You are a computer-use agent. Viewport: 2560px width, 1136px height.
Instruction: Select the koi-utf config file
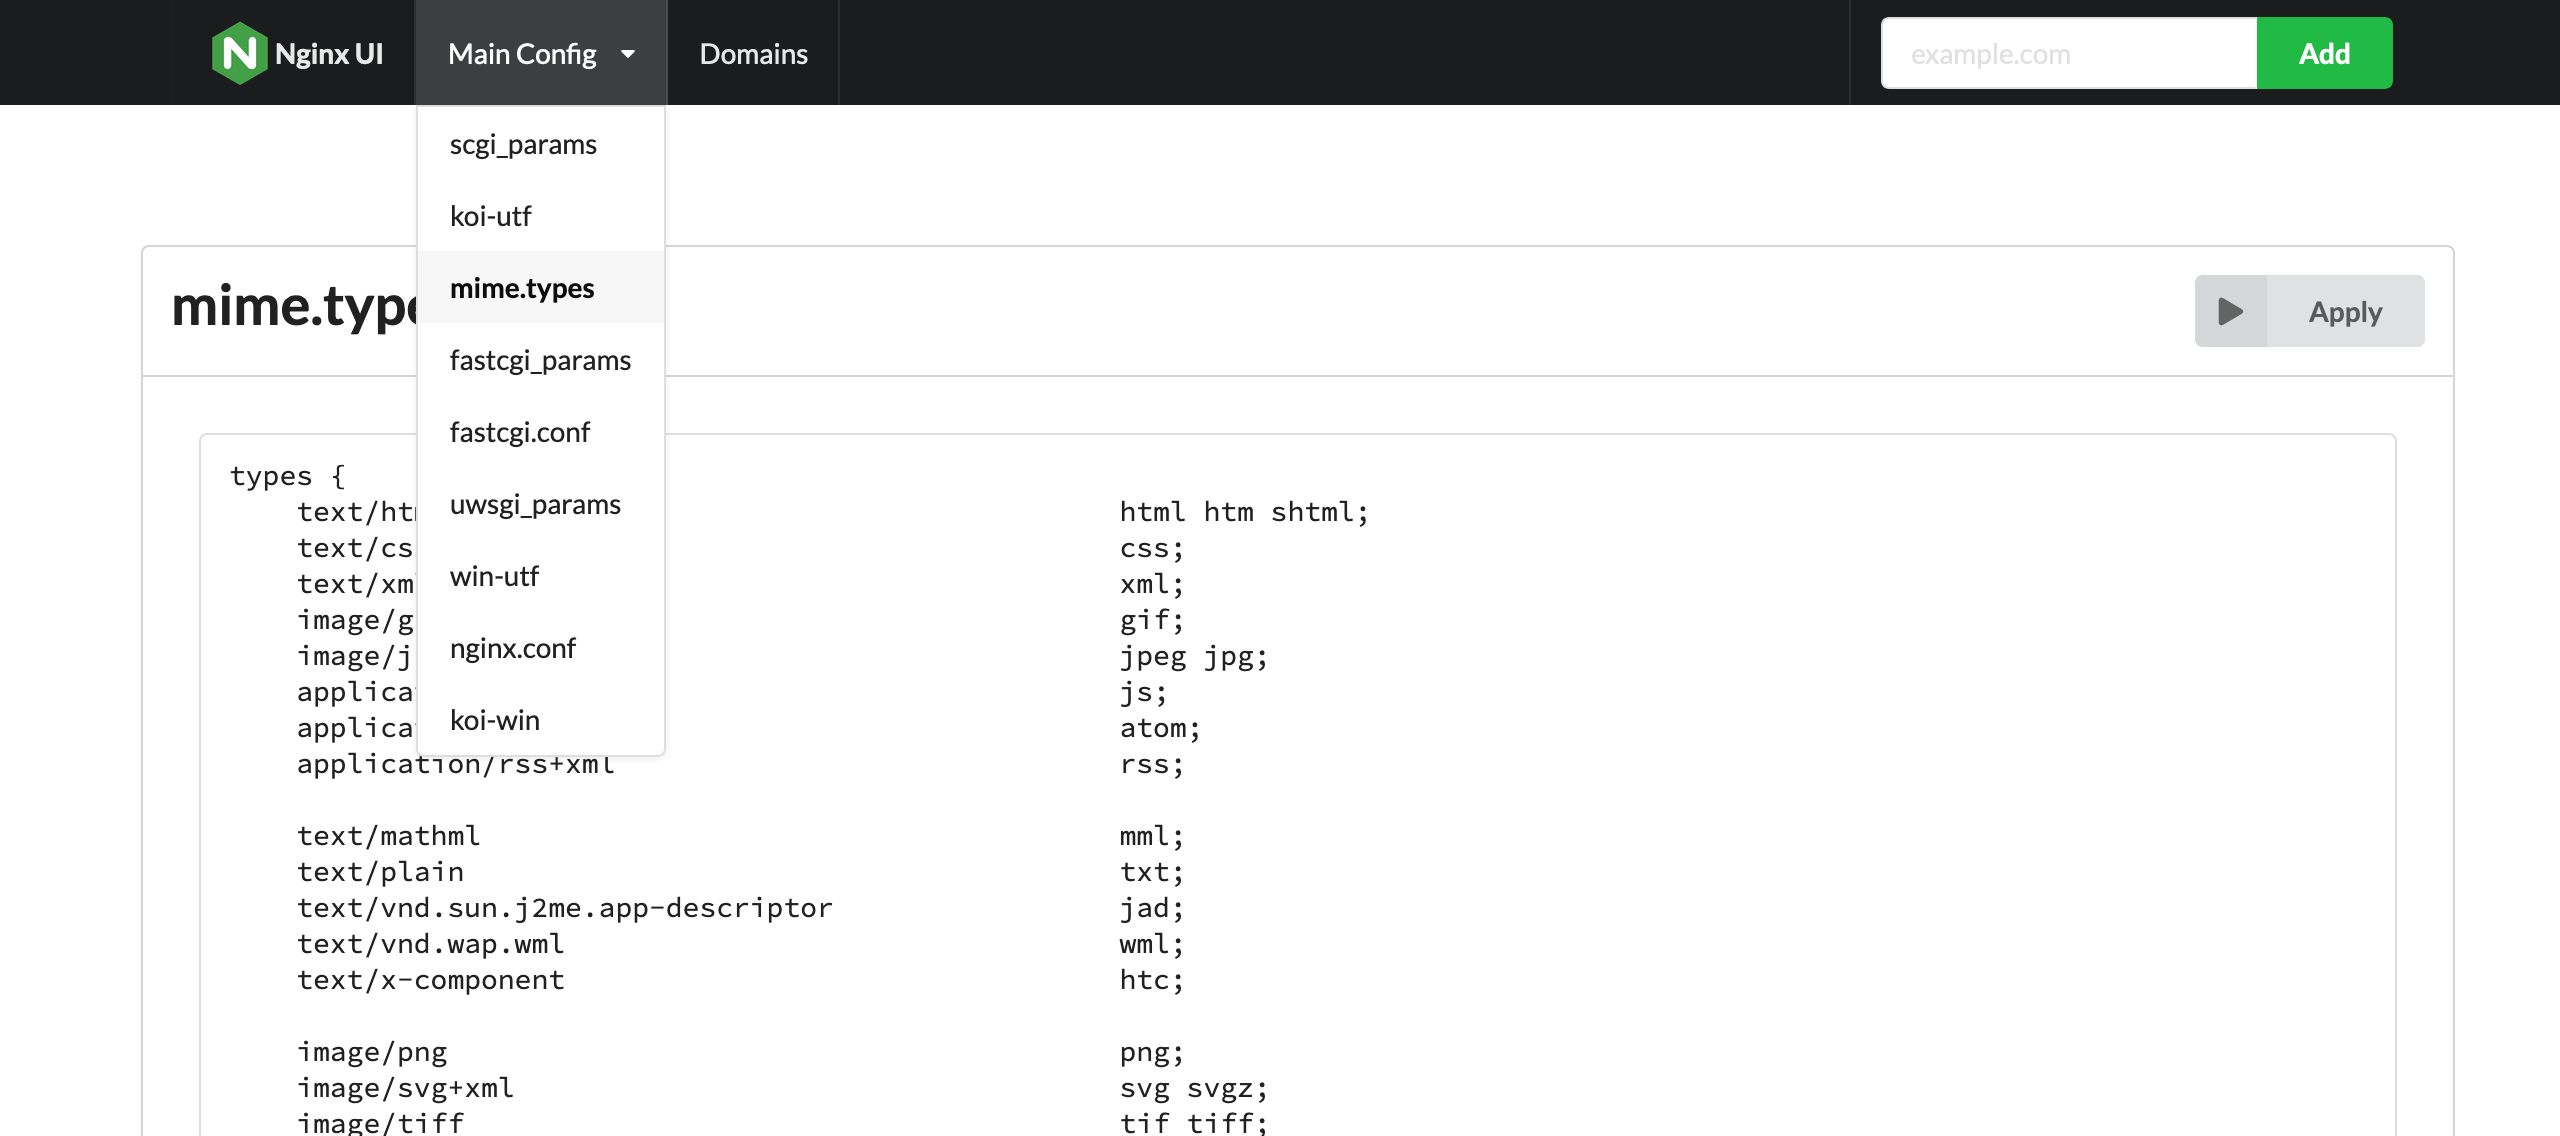point(491,215)
